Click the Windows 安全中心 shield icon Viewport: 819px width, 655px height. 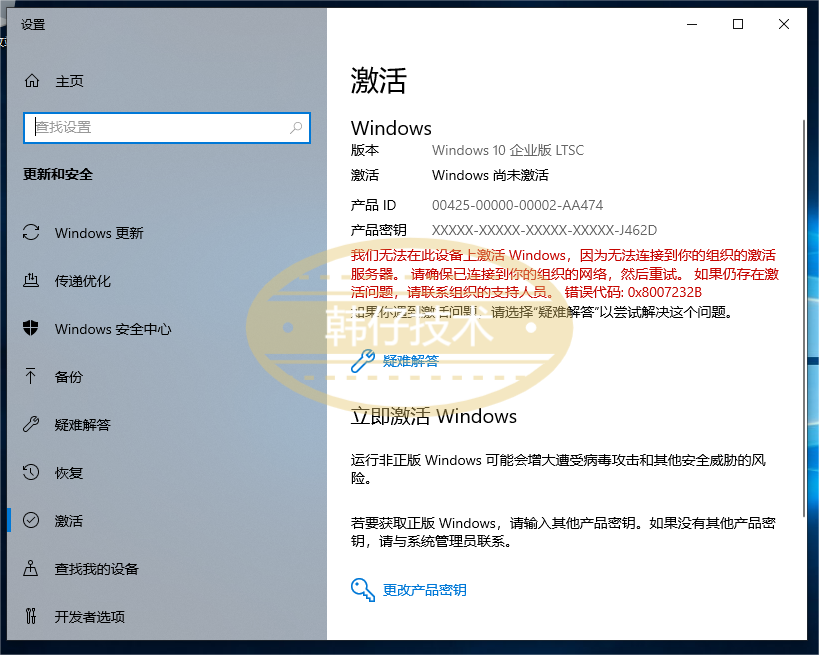point(31,329)
